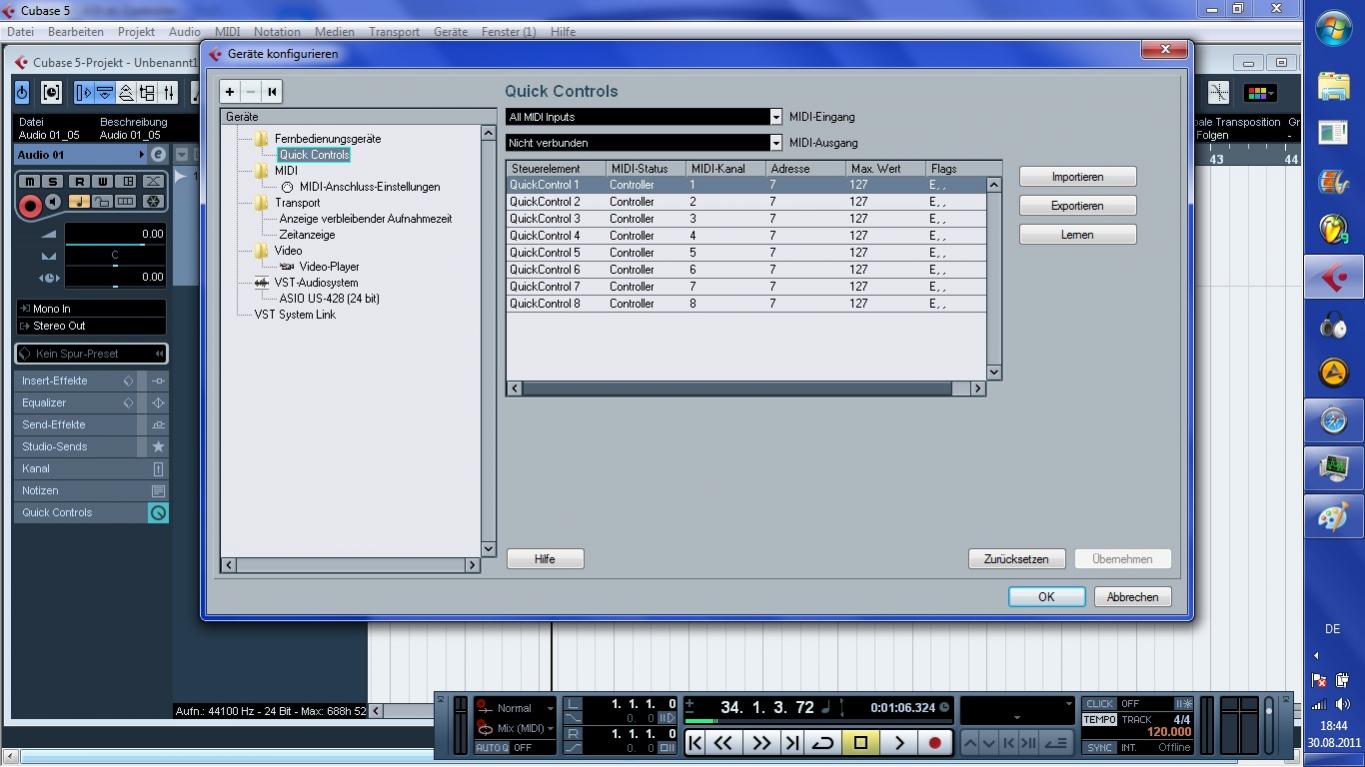Toggle the metronome CLICK button
The image size is (1365, 767).
tap(1100, 704)
